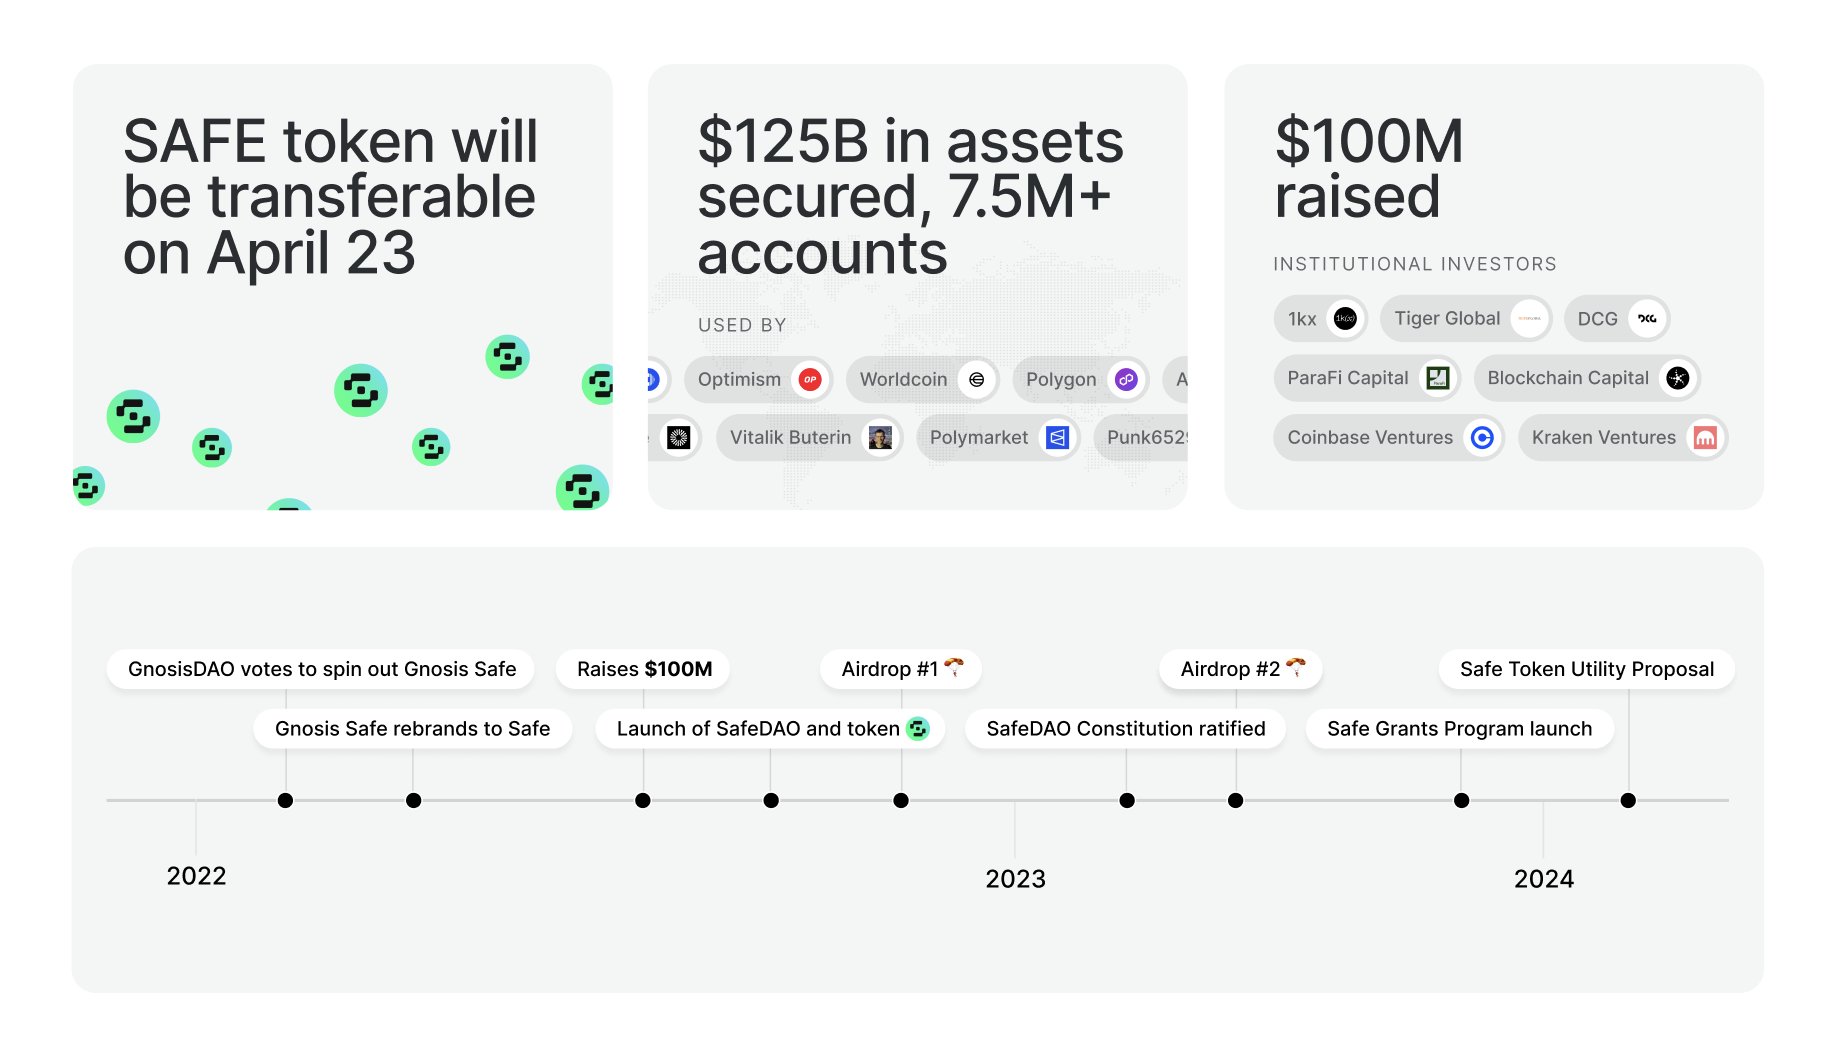1836x1056 pixels.
Task: Click the SafeDAO Constitution ratified label
Action: (x=1125, y=729)
